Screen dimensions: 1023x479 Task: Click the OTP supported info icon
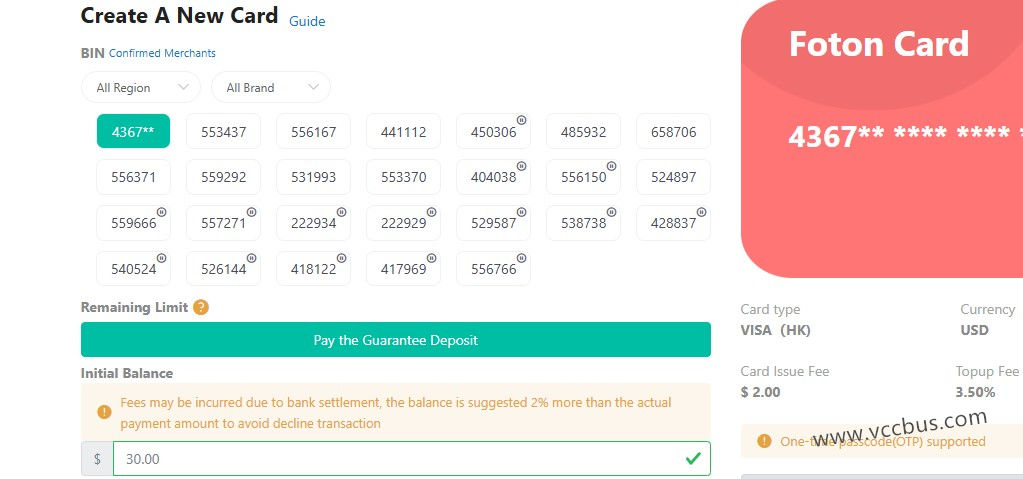click(764, 441)
